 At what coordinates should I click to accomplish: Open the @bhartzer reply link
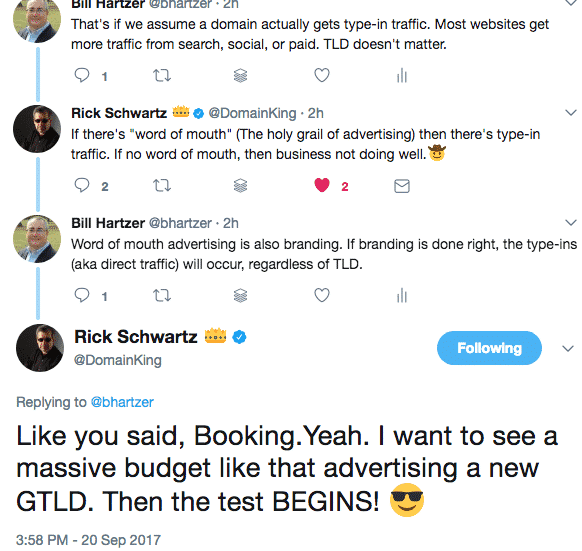pyautogui.click(x=122, y=402)
